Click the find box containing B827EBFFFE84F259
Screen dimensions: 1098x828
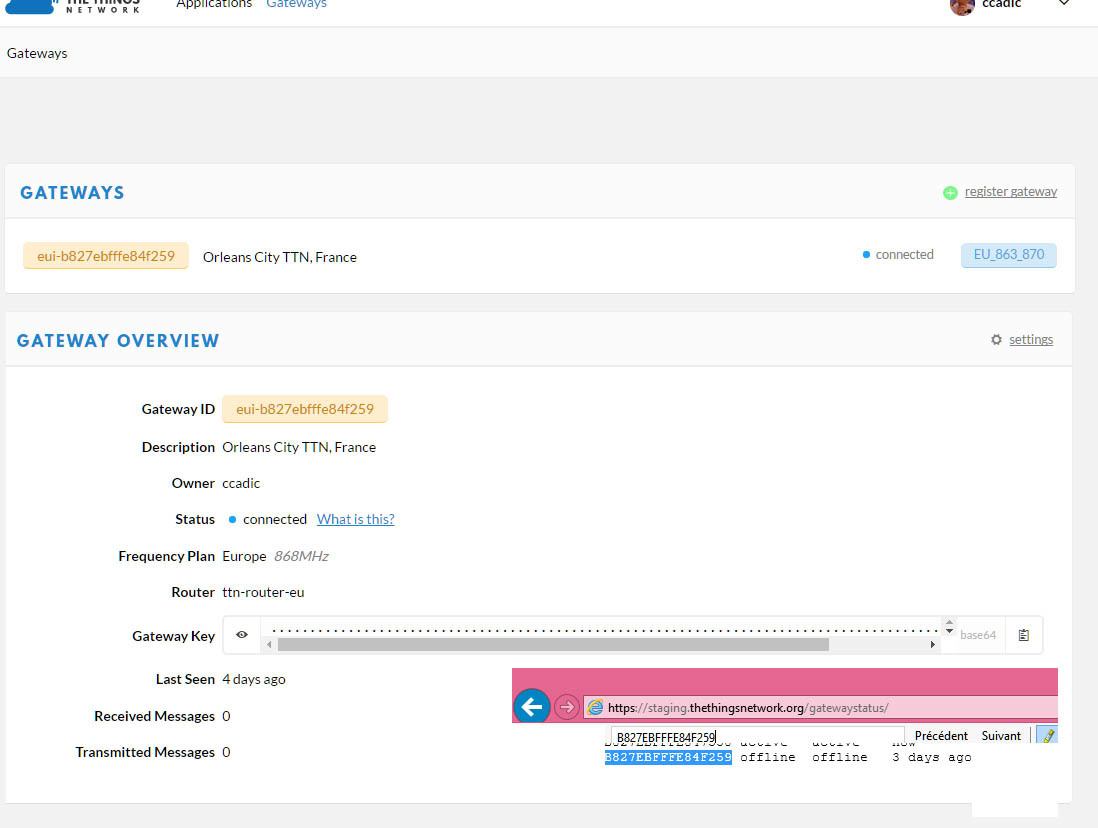point(758,736)
